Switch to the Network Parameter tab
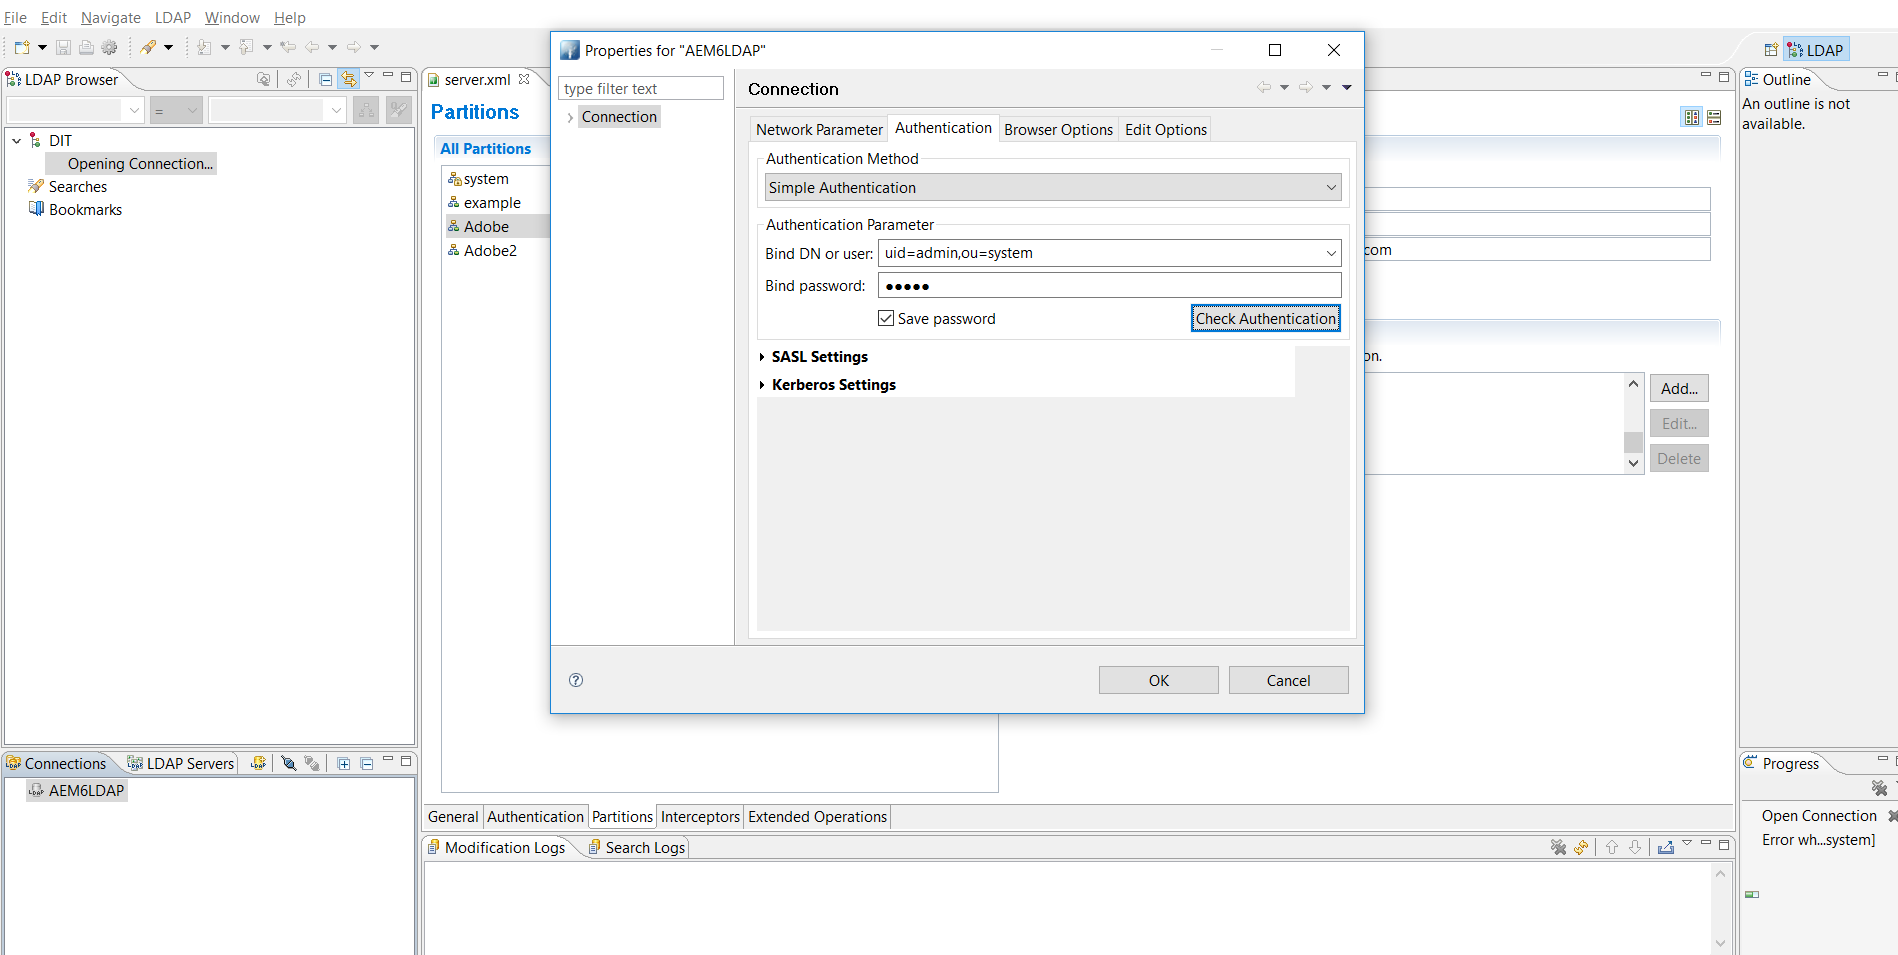This screenshot has height=955, width=1898. 818,129
